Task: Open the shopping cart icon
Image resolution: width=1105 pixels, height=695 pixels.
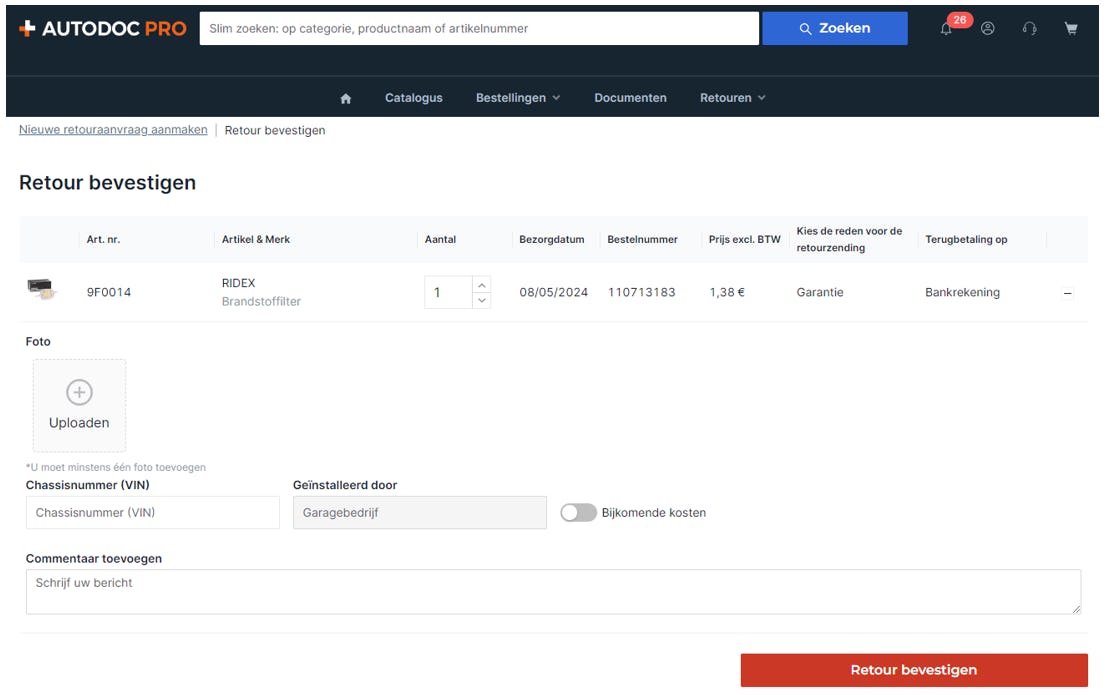Action: click(1071, 29)
